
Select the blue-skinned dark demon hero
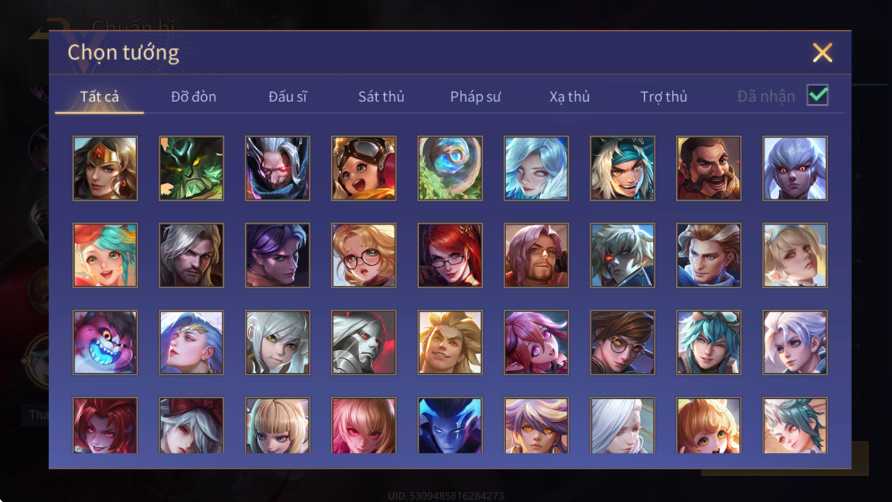click(450, 425)
